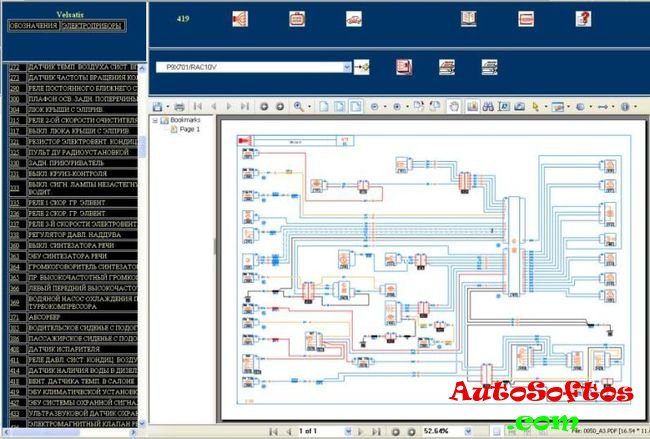The width and height of the screenshot is (650, 439).
Task: Collapse the Bookmarks tree node
Action: [154, 119]
